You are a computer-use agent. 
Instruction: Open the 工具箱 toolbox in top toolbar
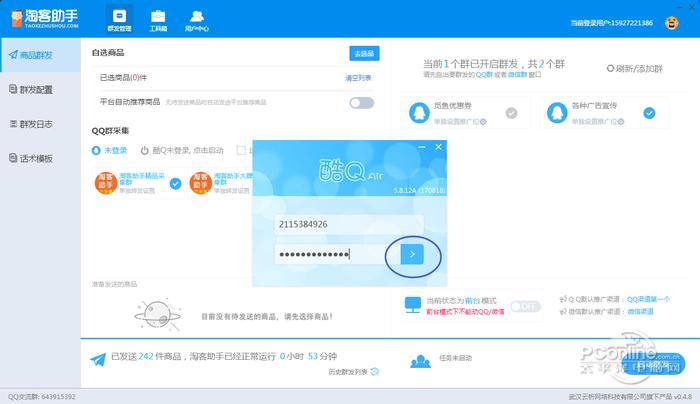[158, 21]
